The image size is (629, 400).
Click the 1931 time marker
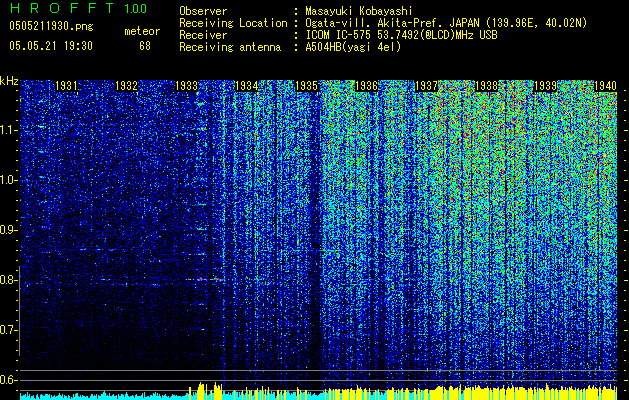pyautogui.click(x=66, y=86)
